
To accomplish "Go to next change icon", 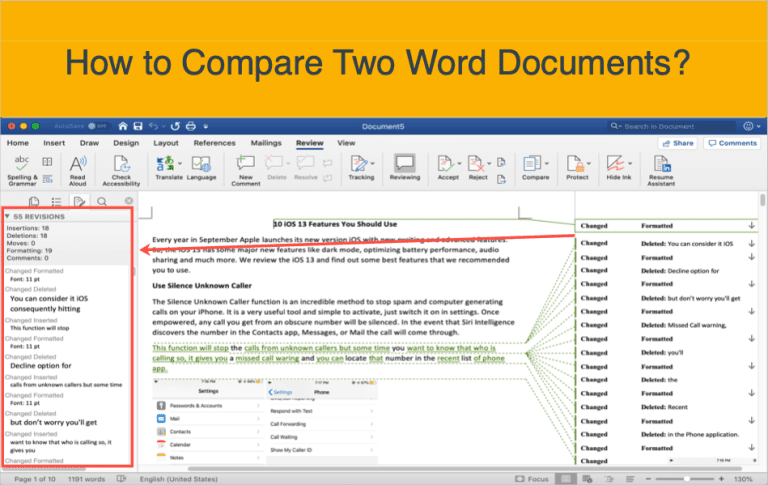I will click(501, 180).
